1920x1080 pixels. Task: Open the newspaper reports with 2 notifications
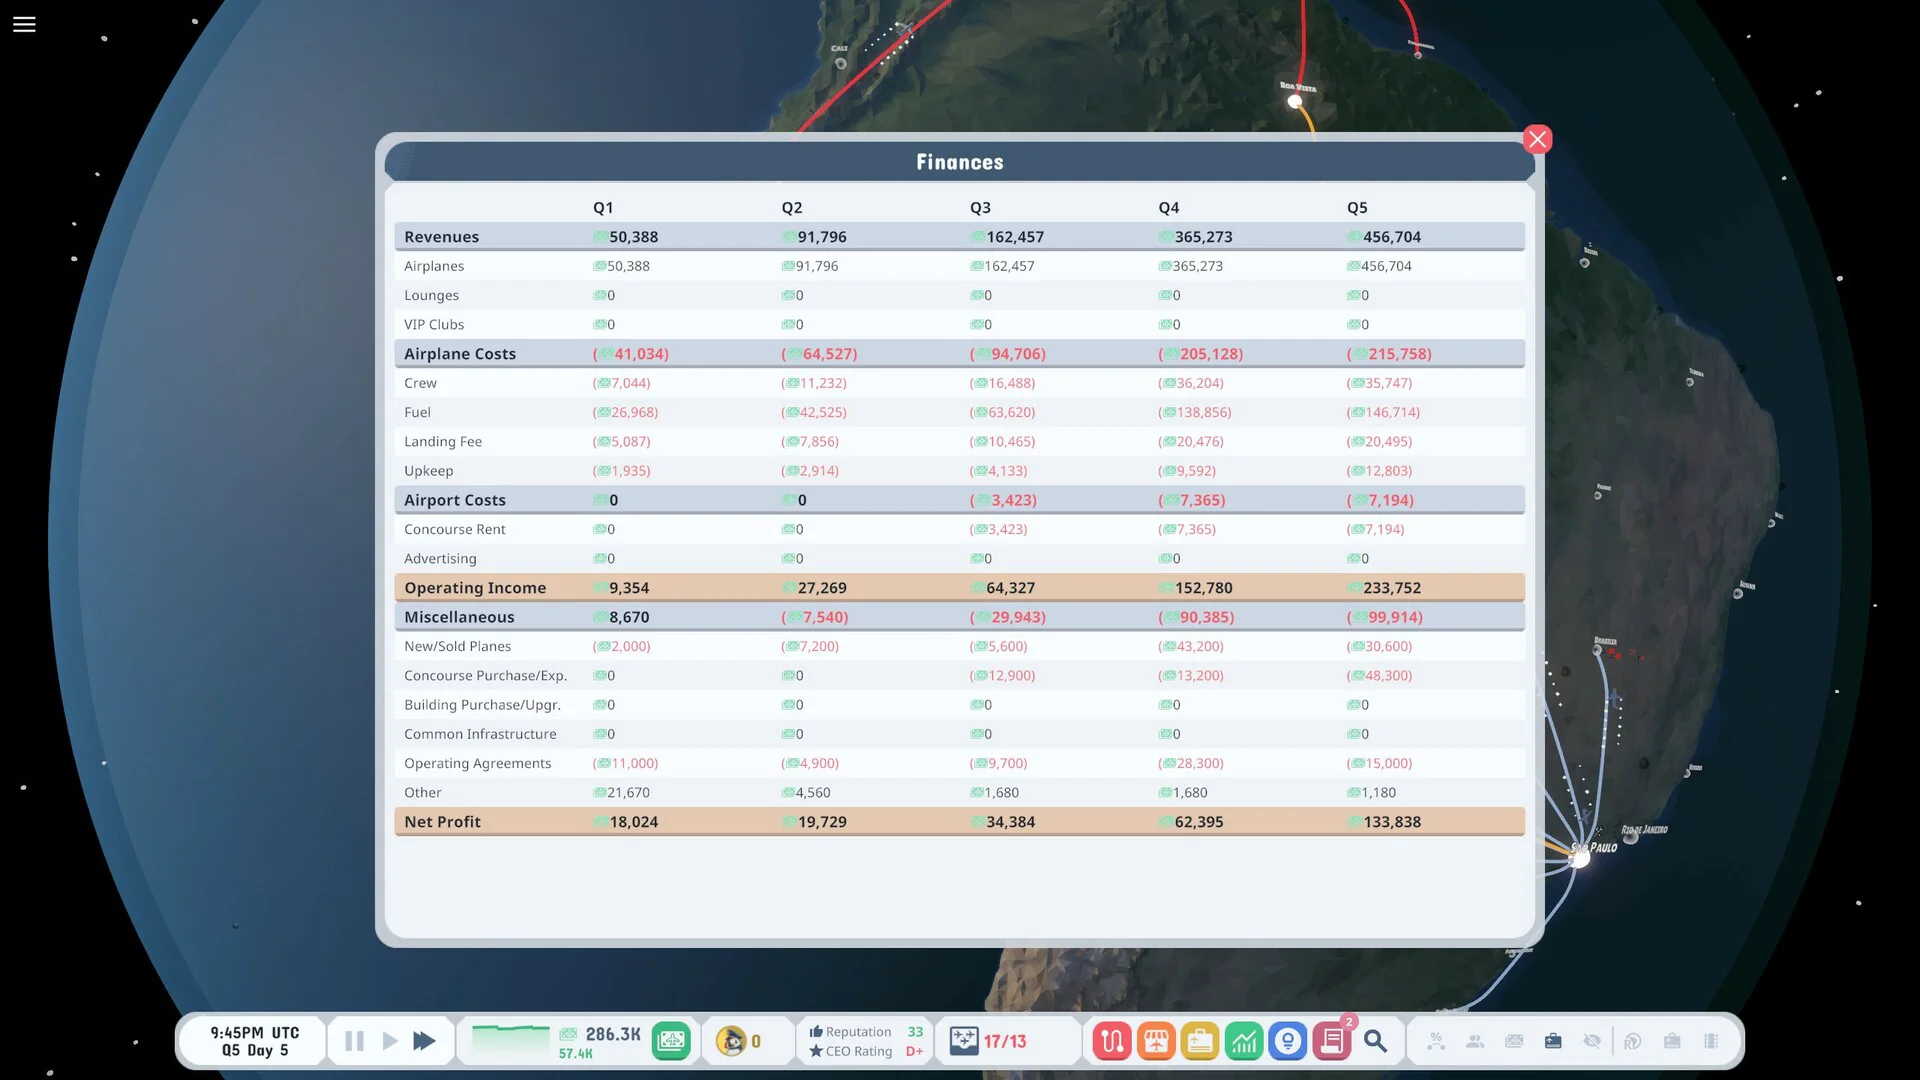coord(1331,1040)
